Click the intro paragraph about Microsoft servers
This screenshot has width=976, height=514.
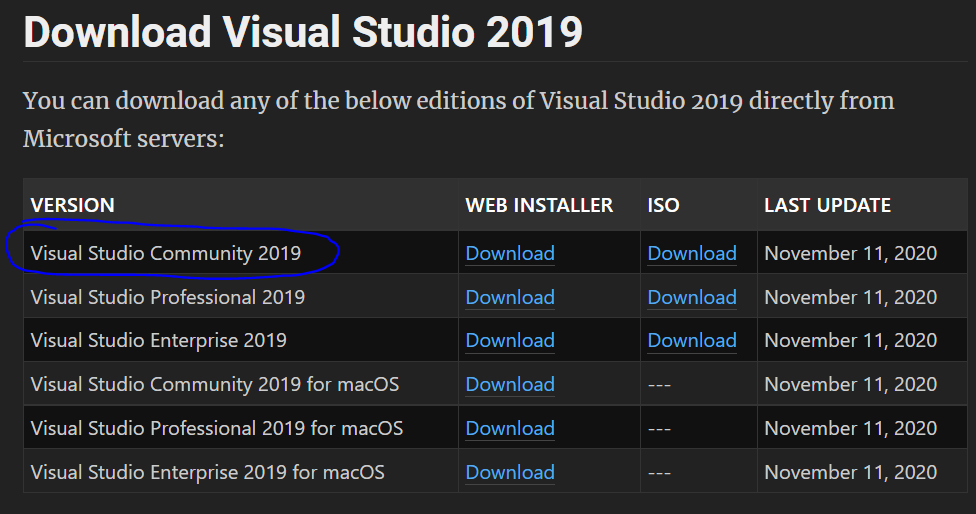pyautogui.click(x=459, y=119)
